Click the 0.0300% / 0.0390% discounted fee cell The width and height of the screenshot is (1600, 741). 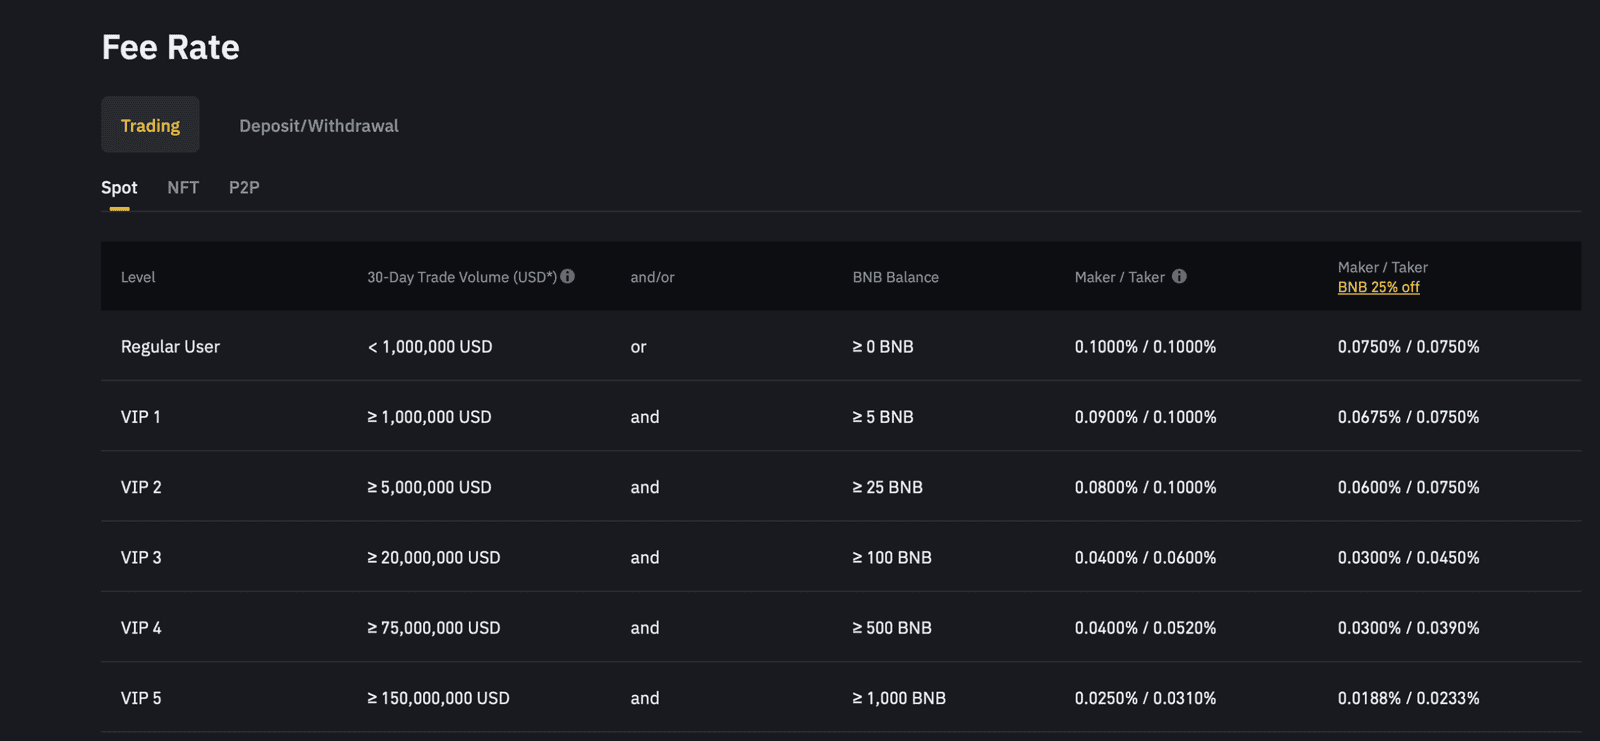(1409, 628)
